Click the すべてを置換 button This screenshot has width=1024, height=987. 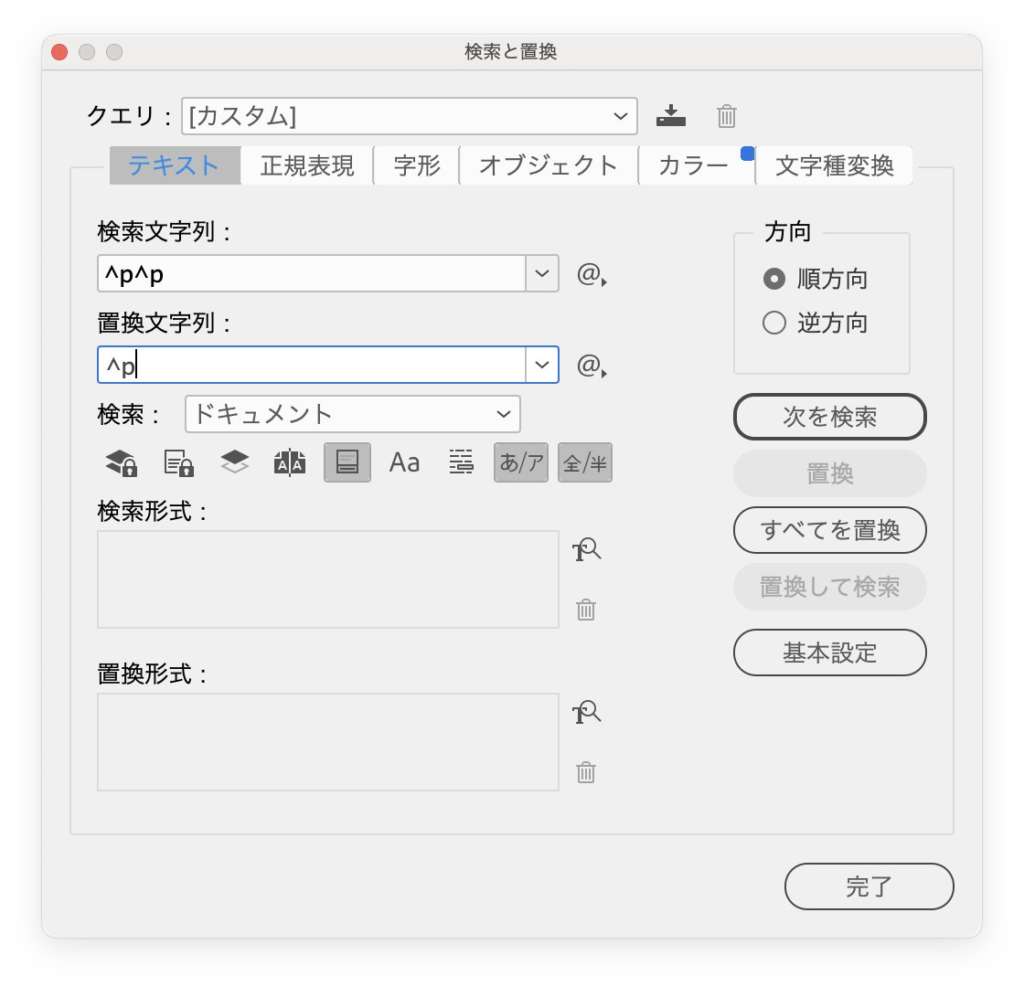click(829, 530)
